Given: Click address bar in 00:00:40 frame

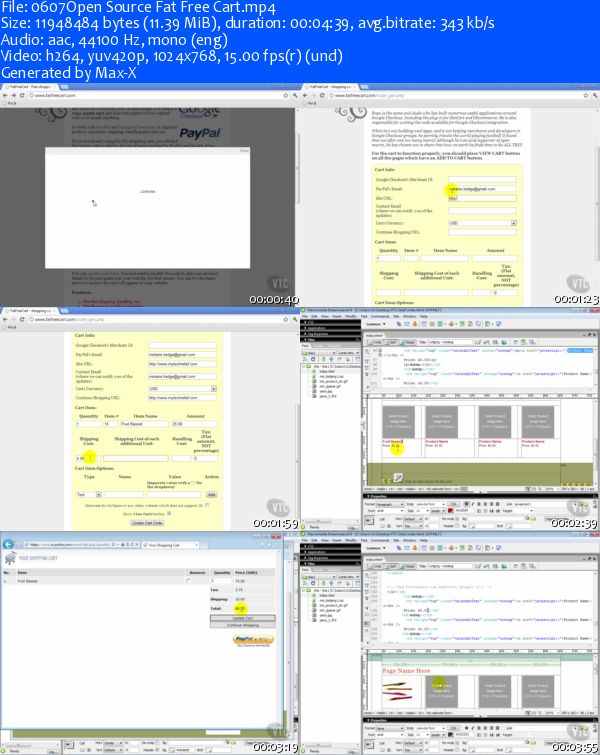Looking at the screenshot, I should pos(154,95).
